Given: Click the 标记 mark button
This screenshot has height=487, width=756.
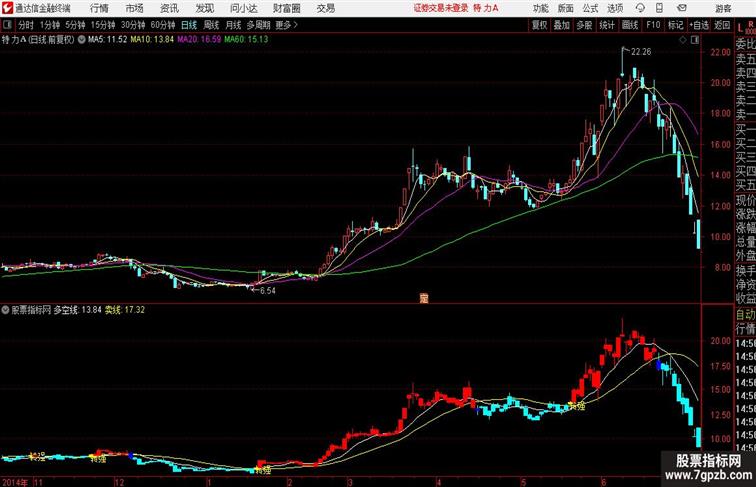Looking at the screenshot, I should [x=675, y=25].
